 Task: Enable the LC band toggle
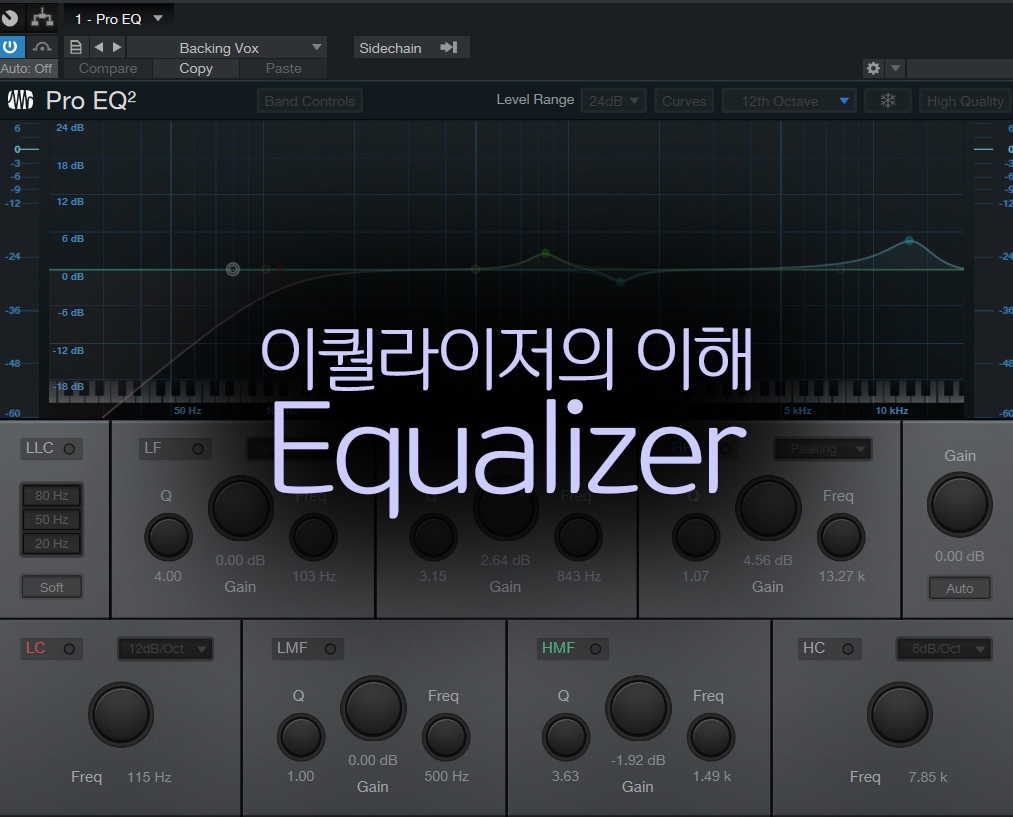pyautogui.click(x=69, y=649)
